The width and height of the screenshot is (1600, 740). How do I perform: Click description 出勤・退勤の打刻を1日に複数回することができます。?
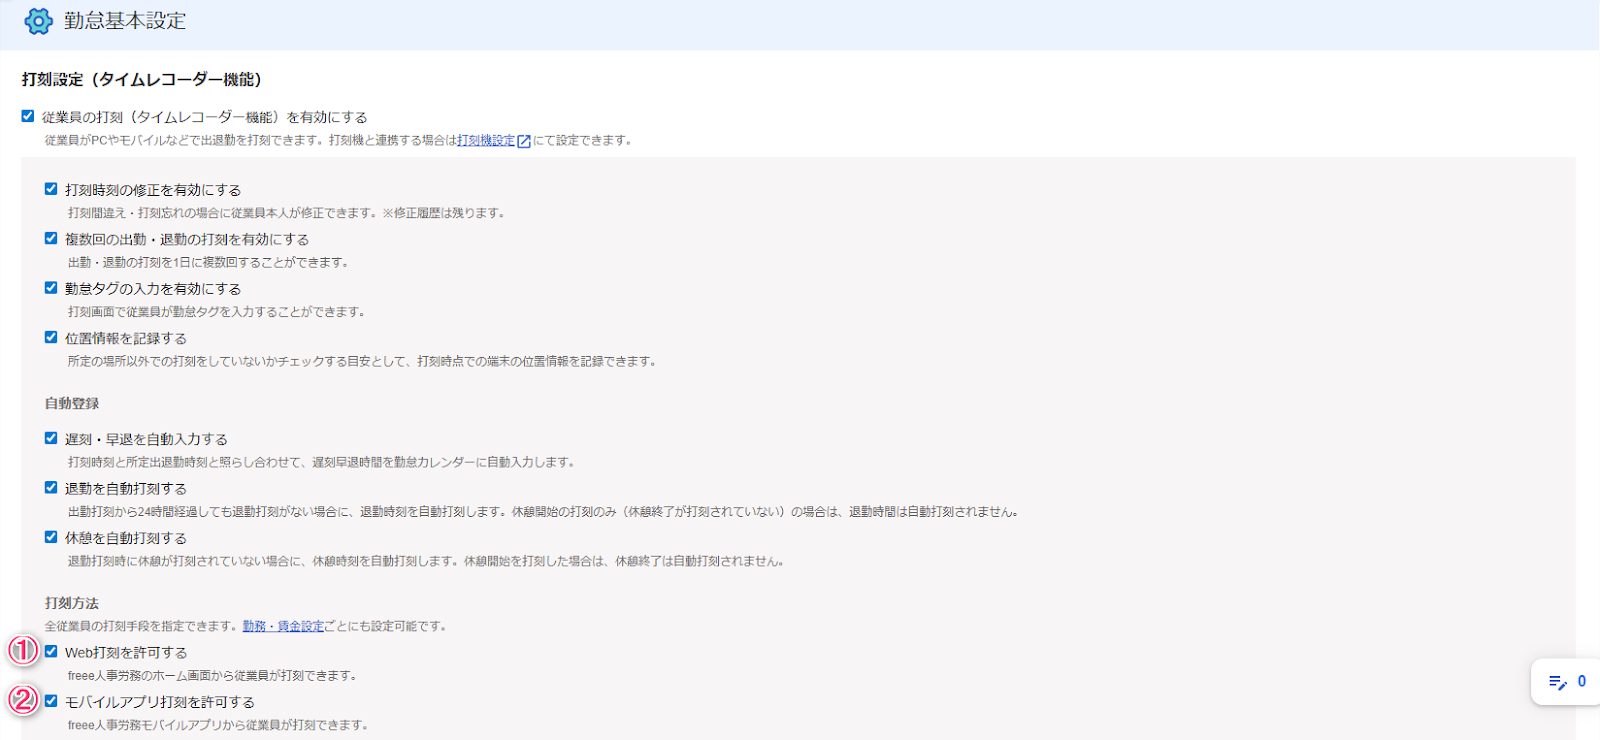[x=209, y=263]
